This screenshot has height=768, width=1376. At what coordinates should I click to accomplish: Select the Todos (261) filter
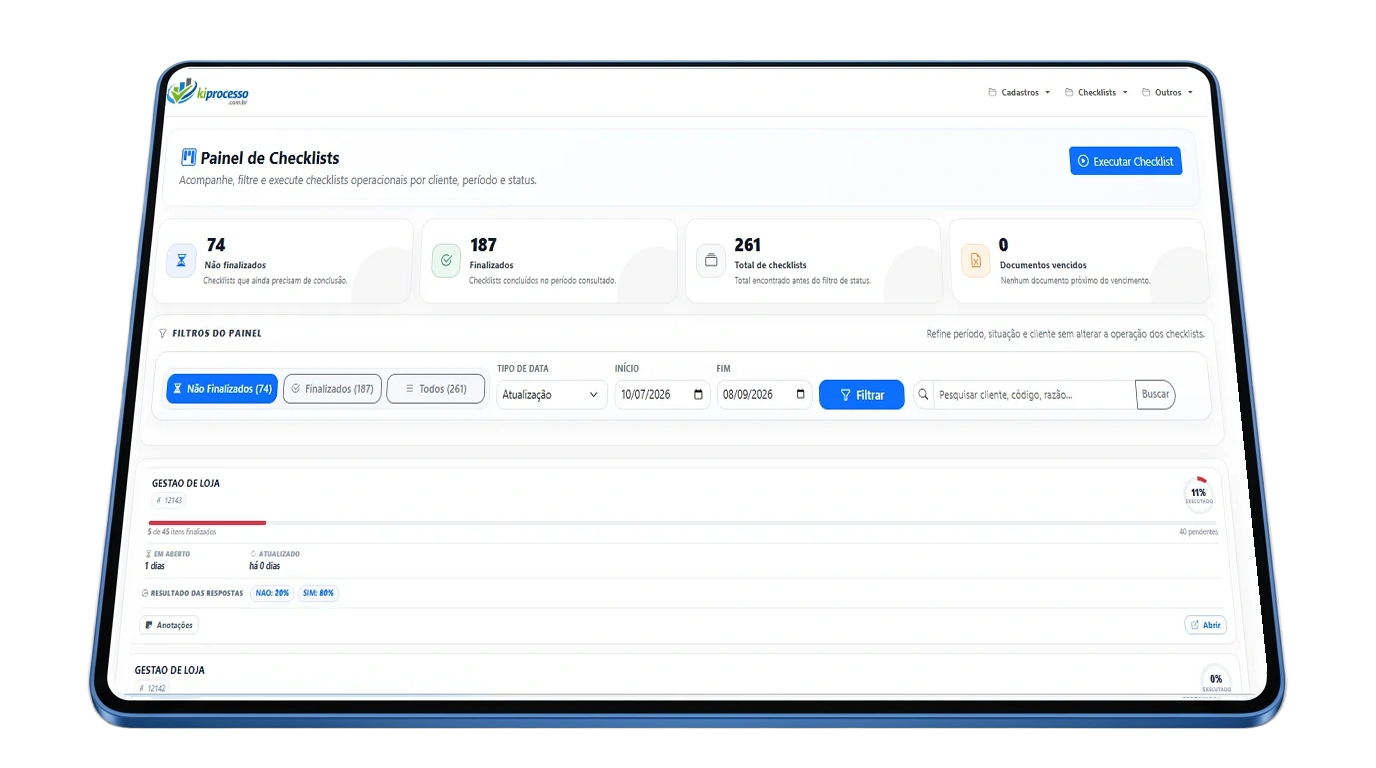435,388
